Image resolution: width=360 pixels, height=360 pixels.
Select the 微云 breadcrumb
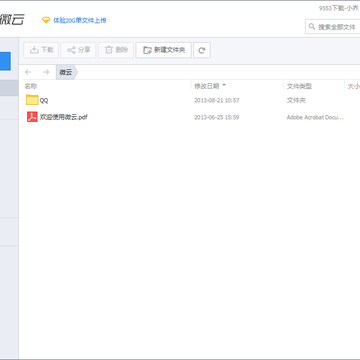pyautogui.click(x=66, y=72)
